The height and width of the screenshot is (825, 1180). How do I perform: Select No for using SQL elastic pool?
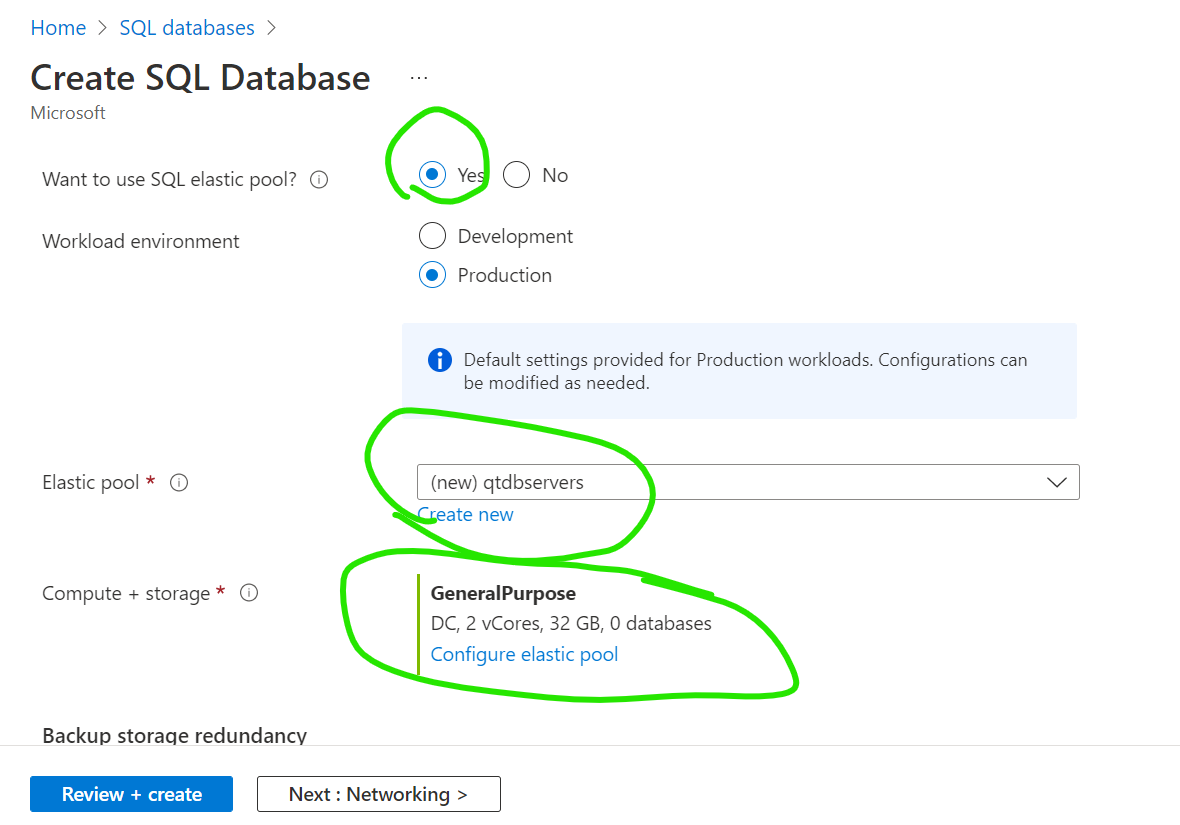[x=516, y=174]
